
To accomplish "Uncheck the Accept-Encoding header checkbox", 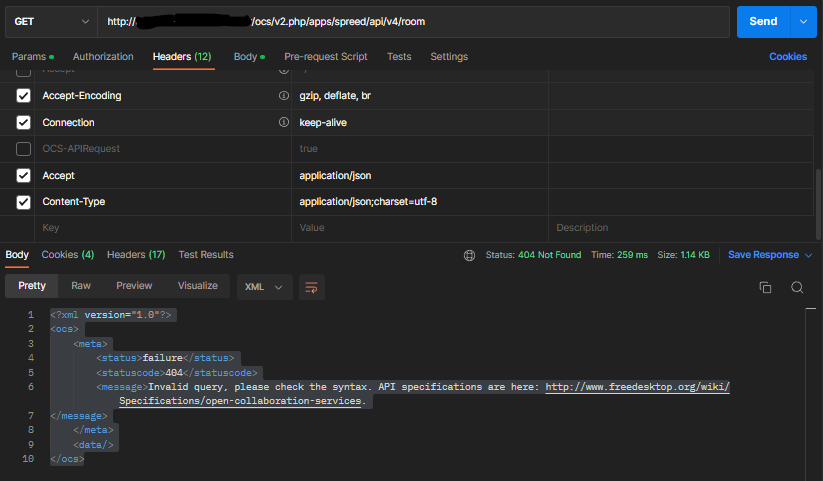I will (x=23, y=96).
